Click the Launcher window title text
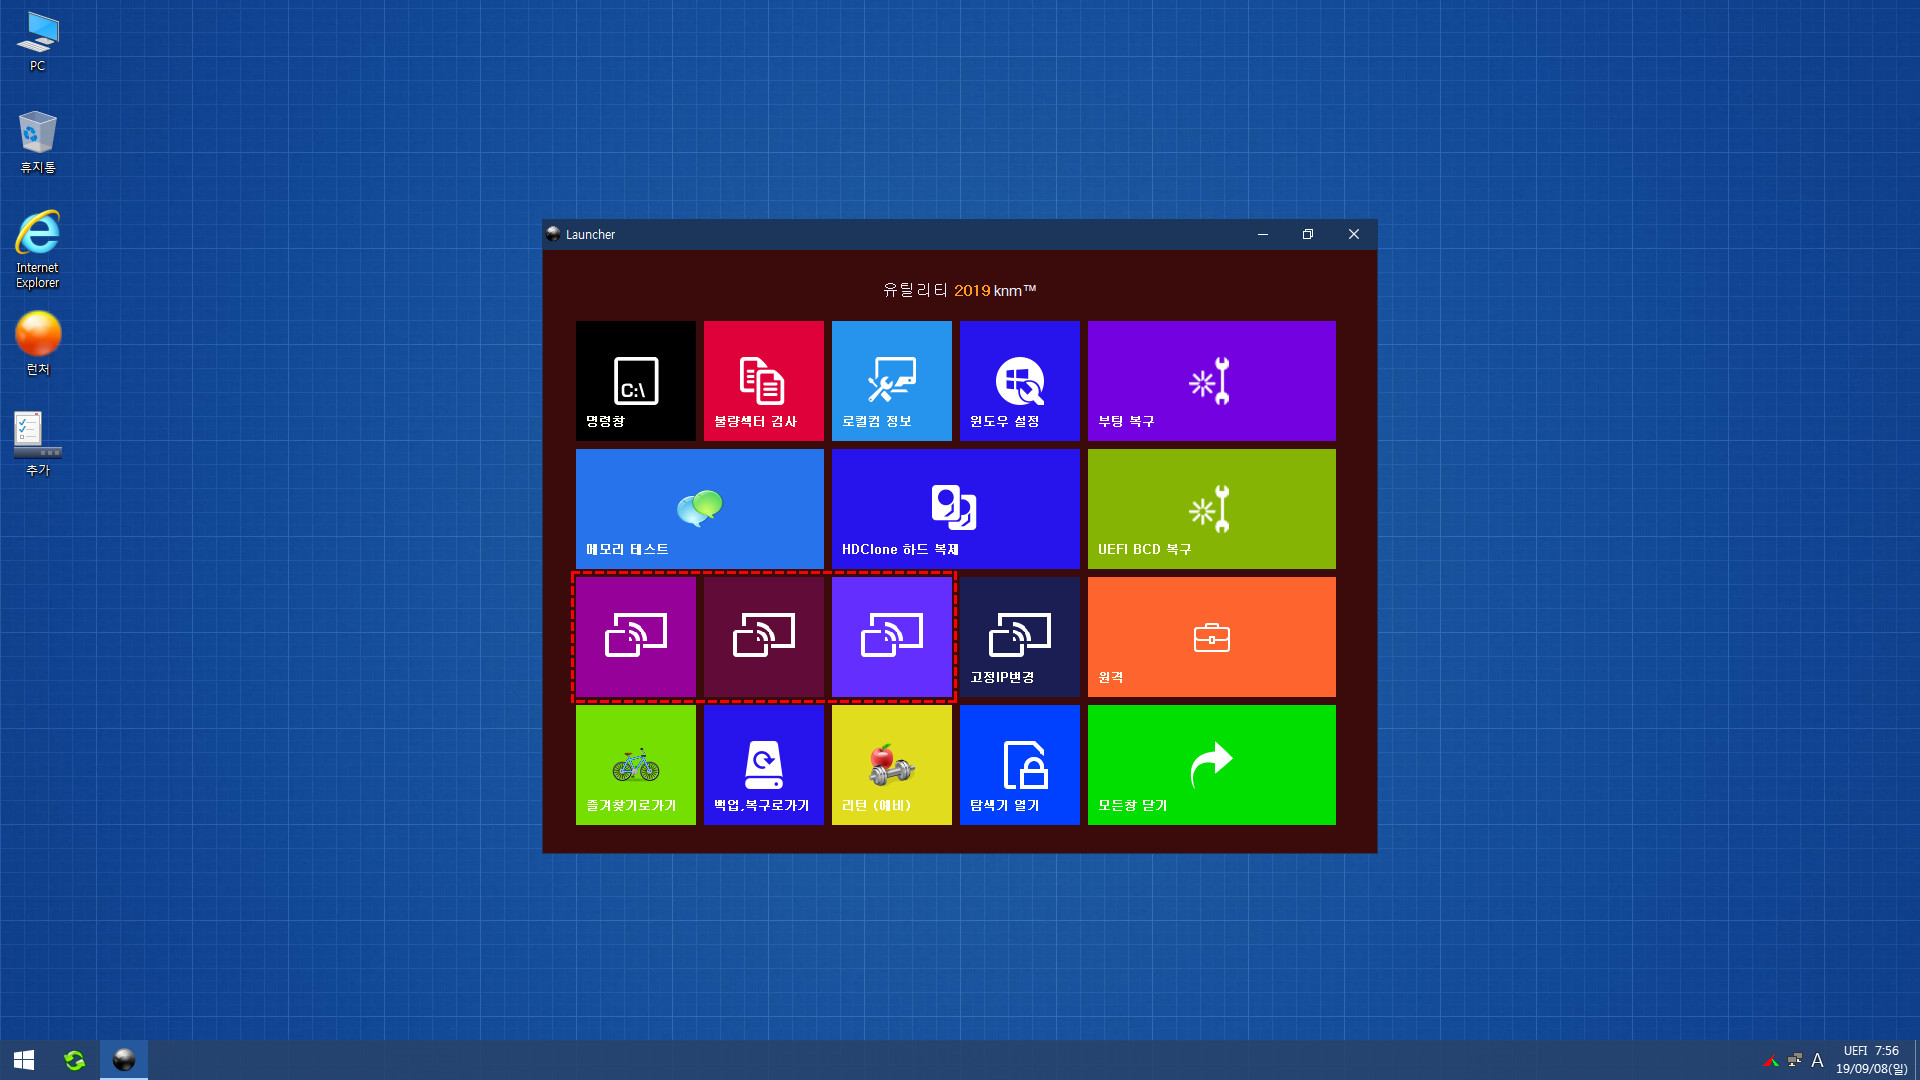 590,234
